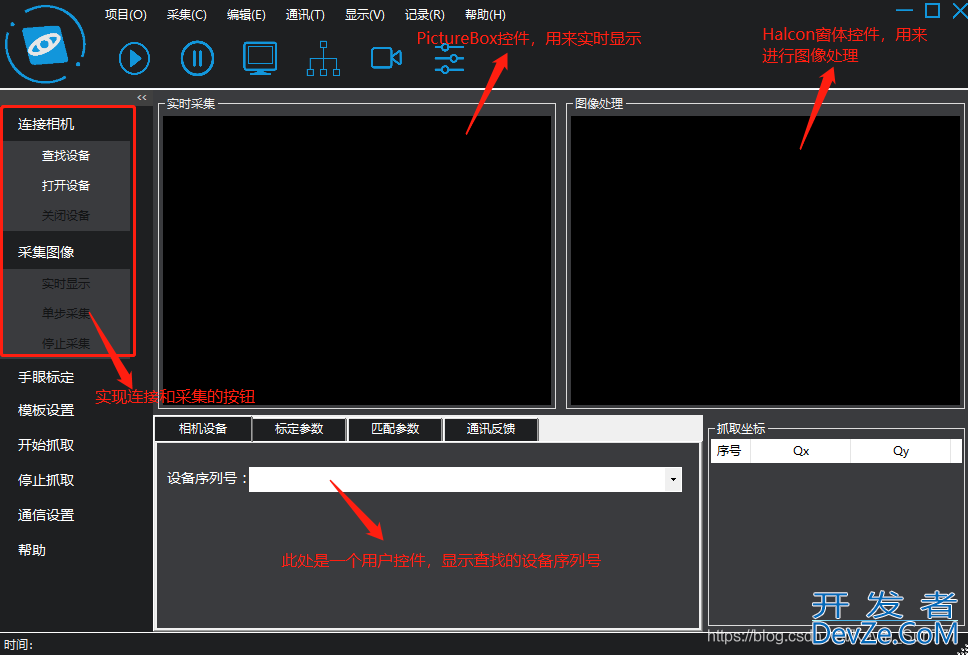
Task: Switch to the 匹配参数 tab
Action: (395, 428)
